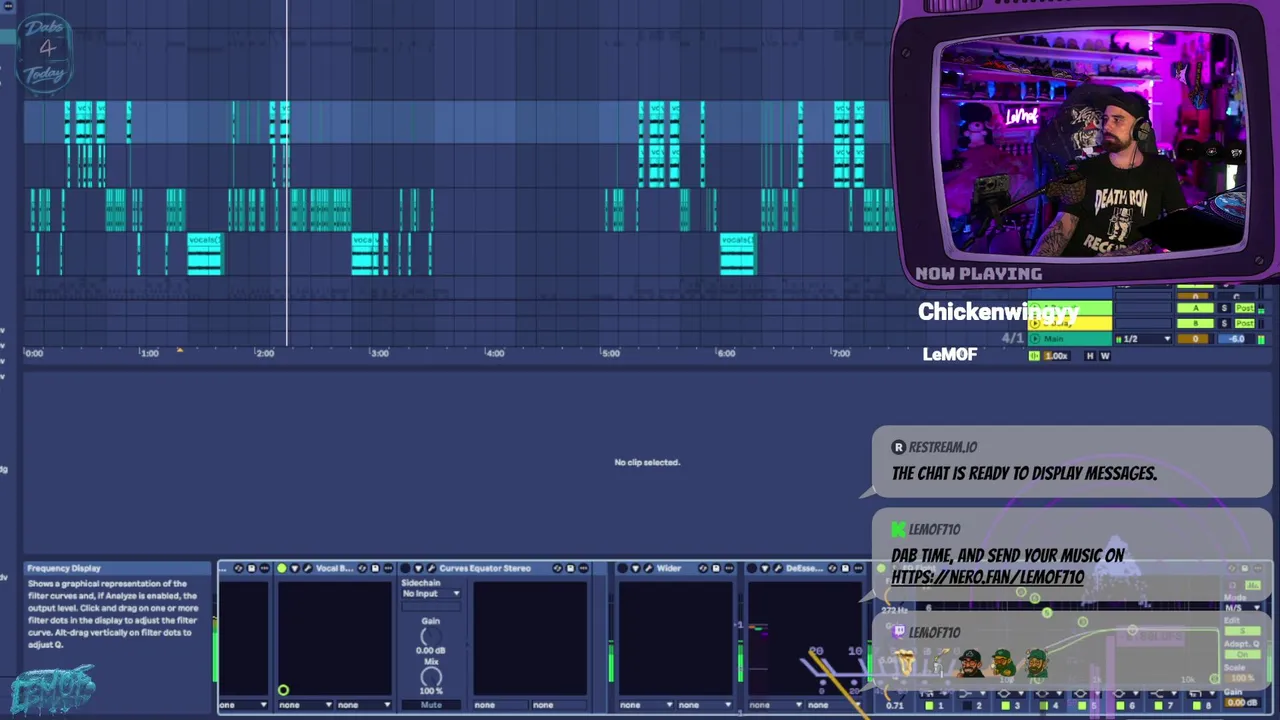1280x720 pixels.
Task: Click the save preset icon on Curves Equator Stereo
Action: point(571,568)
